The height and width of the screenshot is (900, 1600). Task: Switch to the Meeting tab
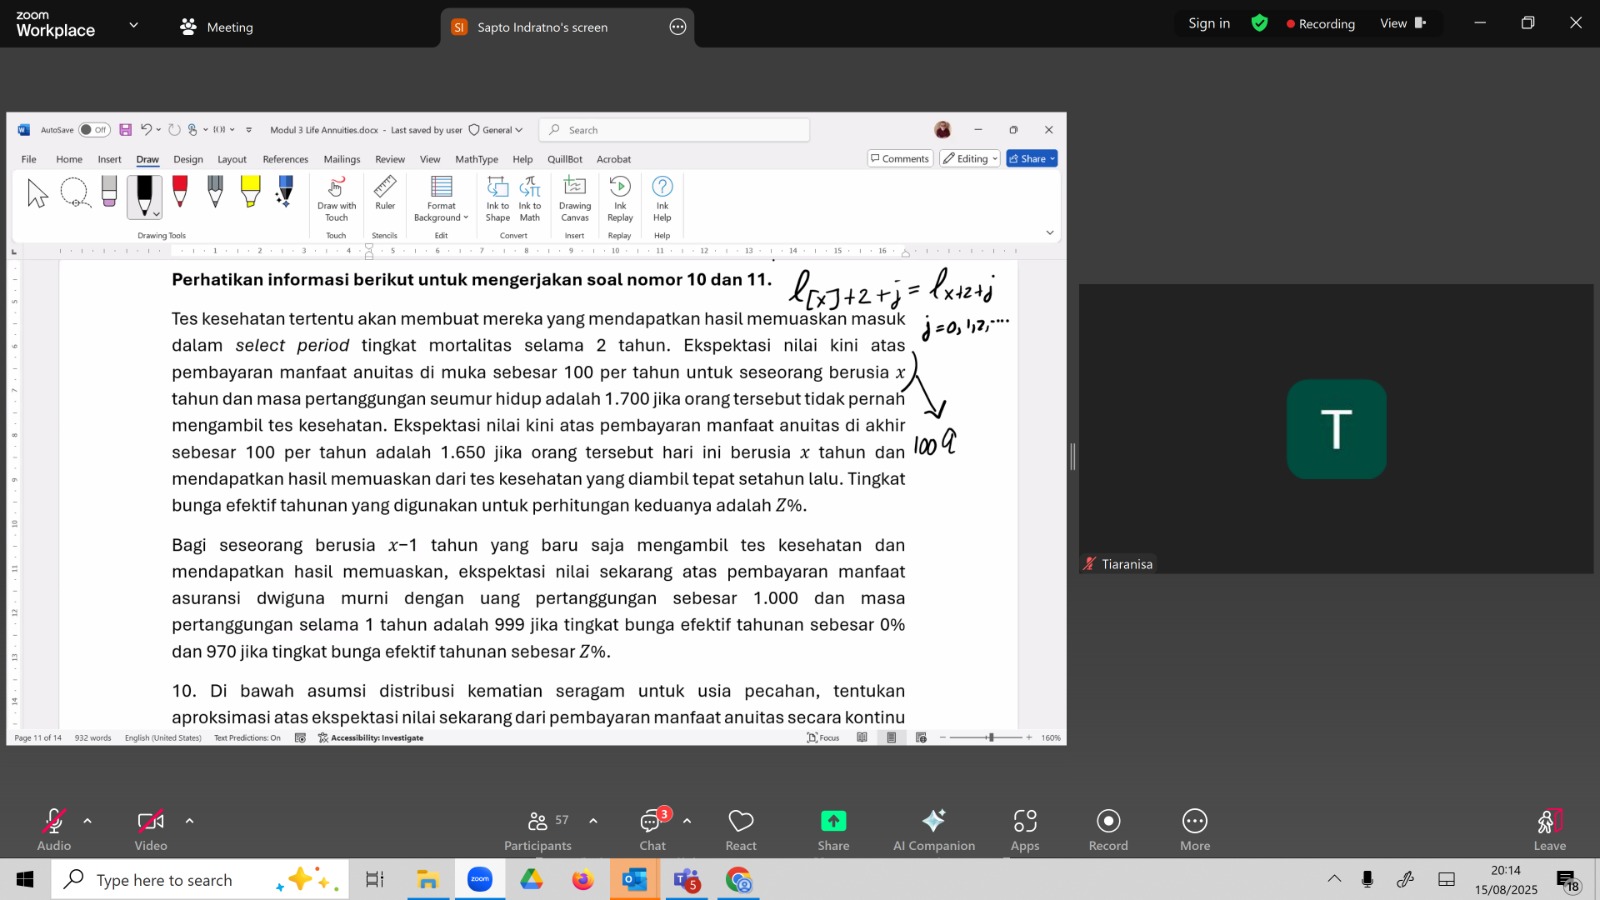(217, 27)
